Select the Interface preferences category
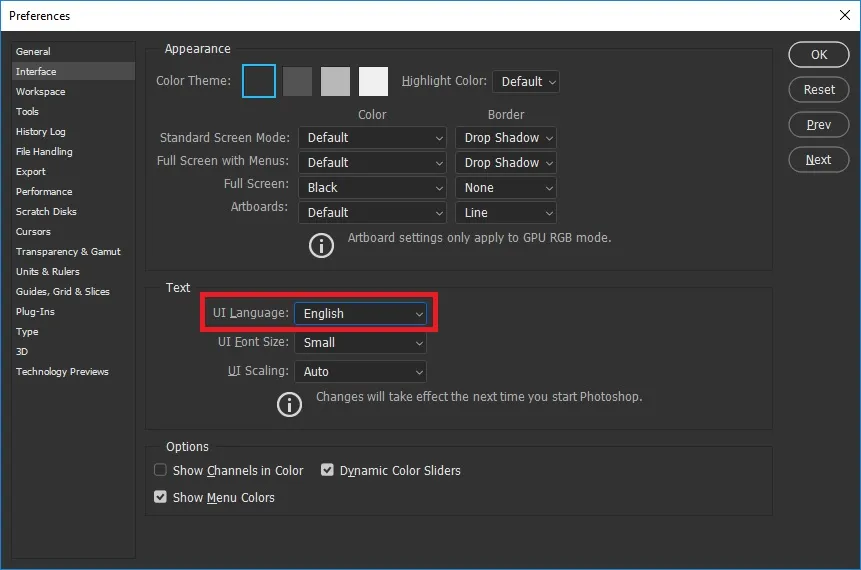The width and height of the screenshot is (861, 570). (73, 71)
